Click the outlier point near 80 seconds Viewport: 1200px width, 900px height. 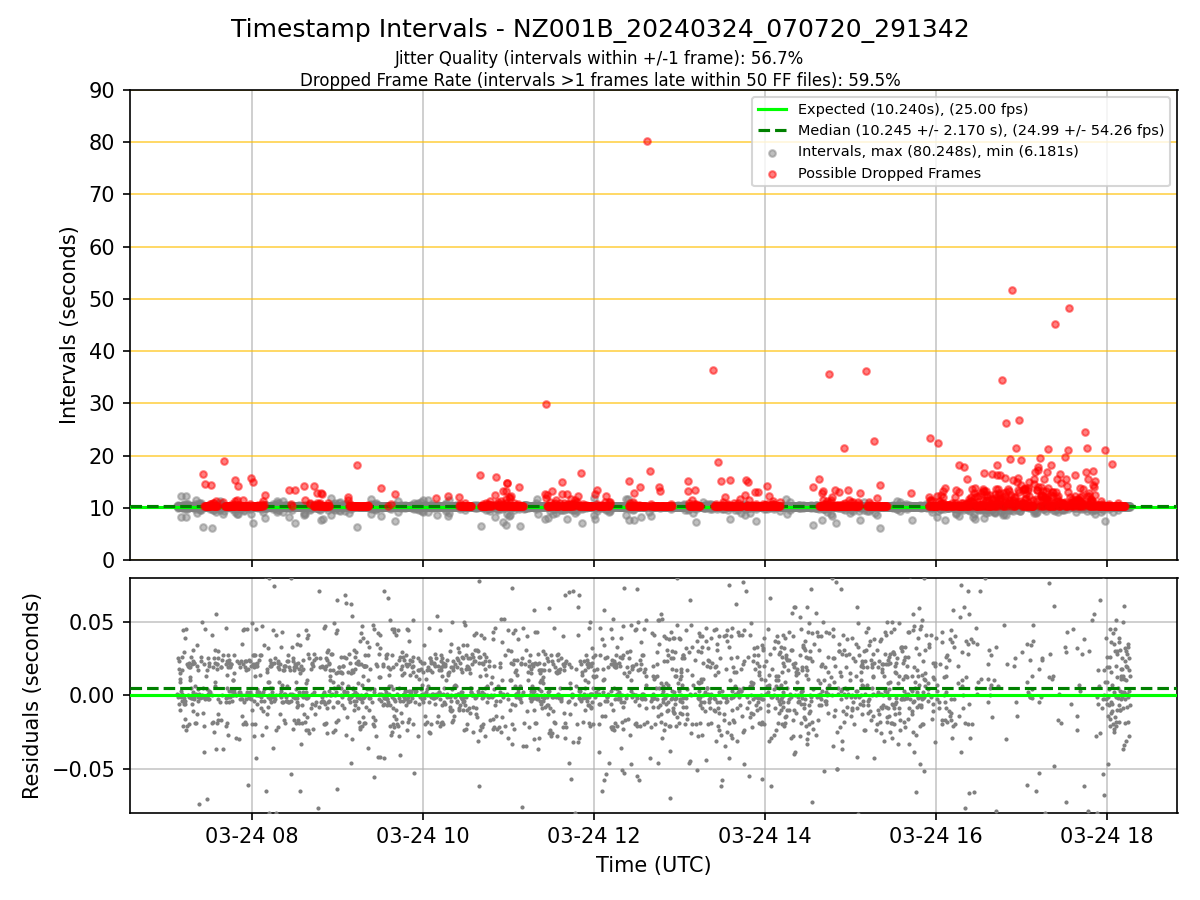tap(647, 141)
